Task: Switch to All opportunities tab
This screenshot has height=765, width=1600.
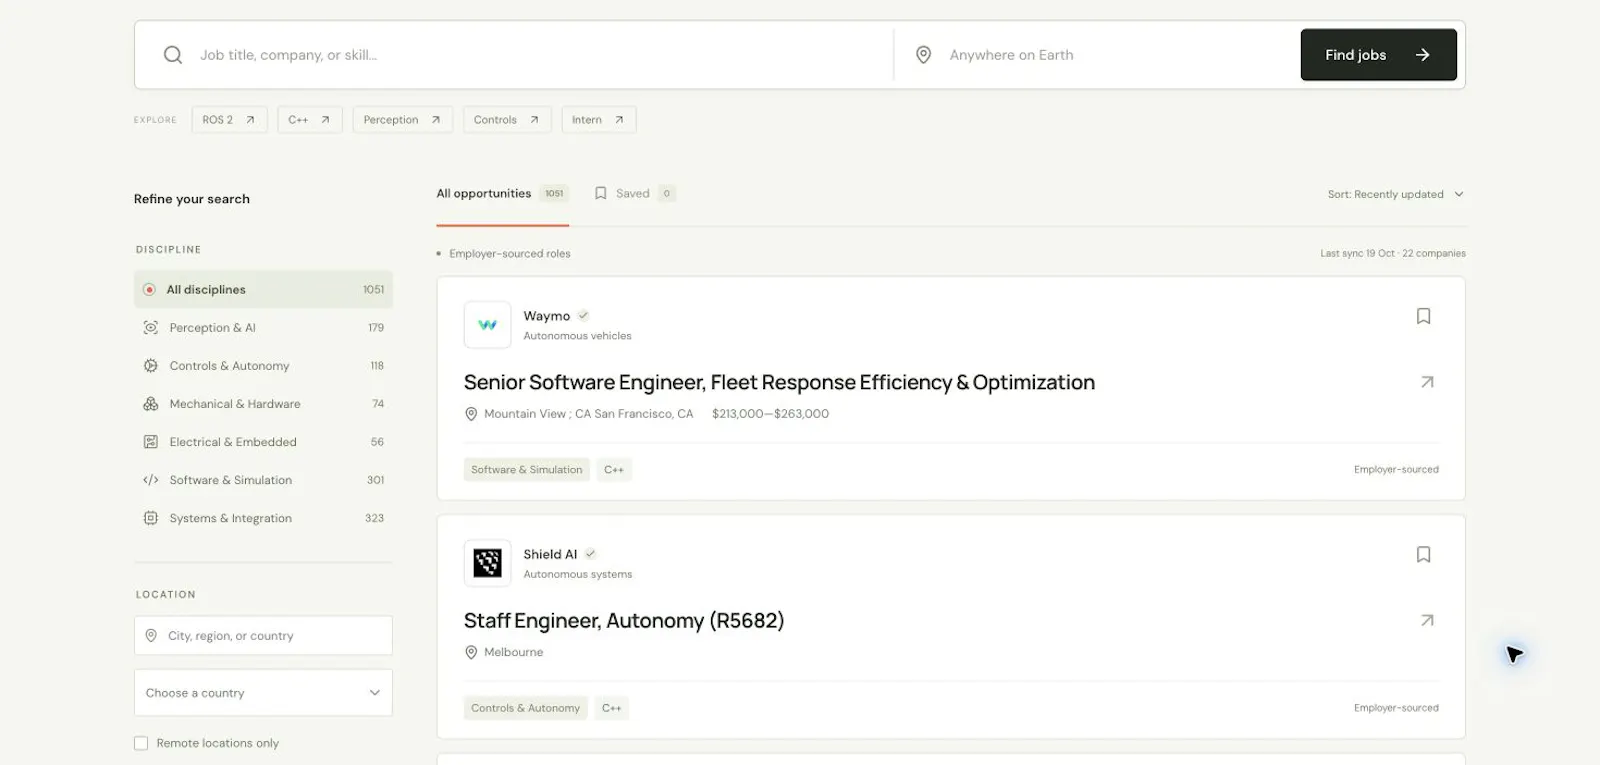Action: pyautogui.click(x=502, y=194)
